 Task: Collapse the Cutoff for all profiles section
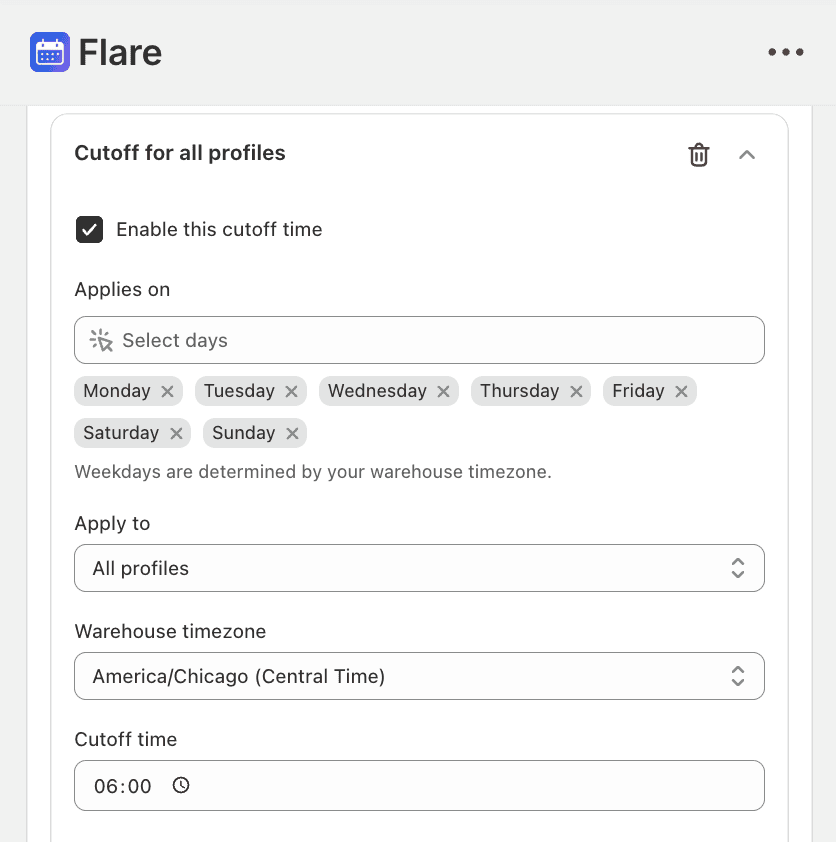click(747, 155)
